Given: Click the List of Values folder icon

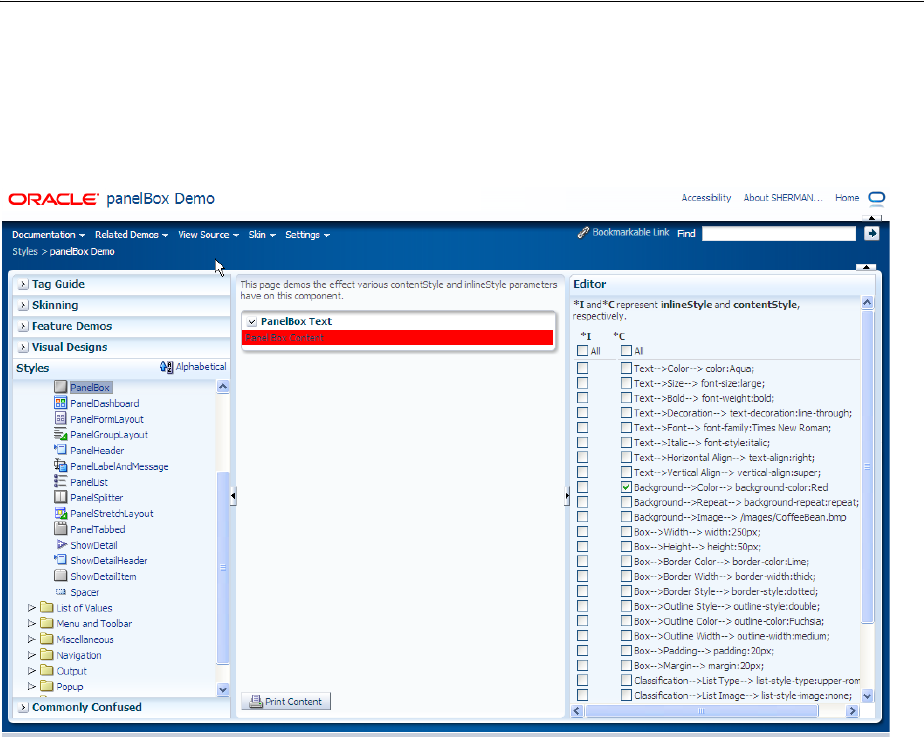Looking at the screenshot, I should (x=47, y=607).
